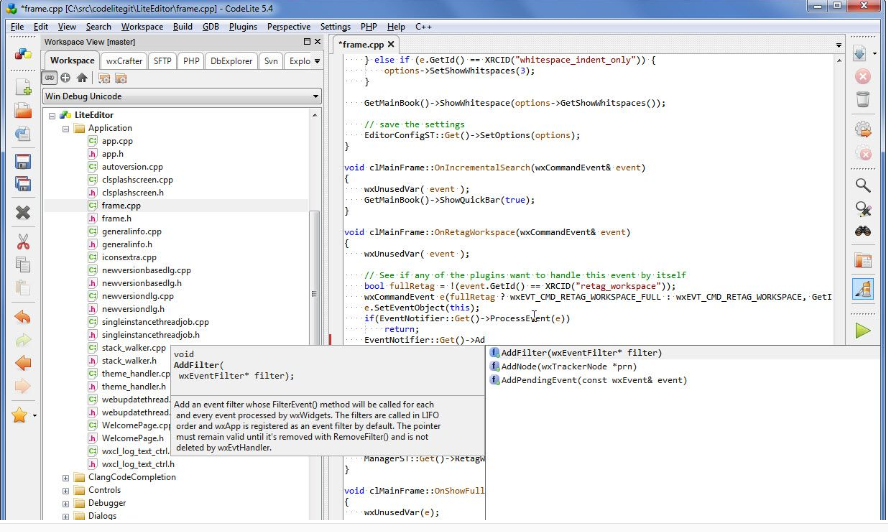
Task: Click the save file icon
Action: point(23,161)
